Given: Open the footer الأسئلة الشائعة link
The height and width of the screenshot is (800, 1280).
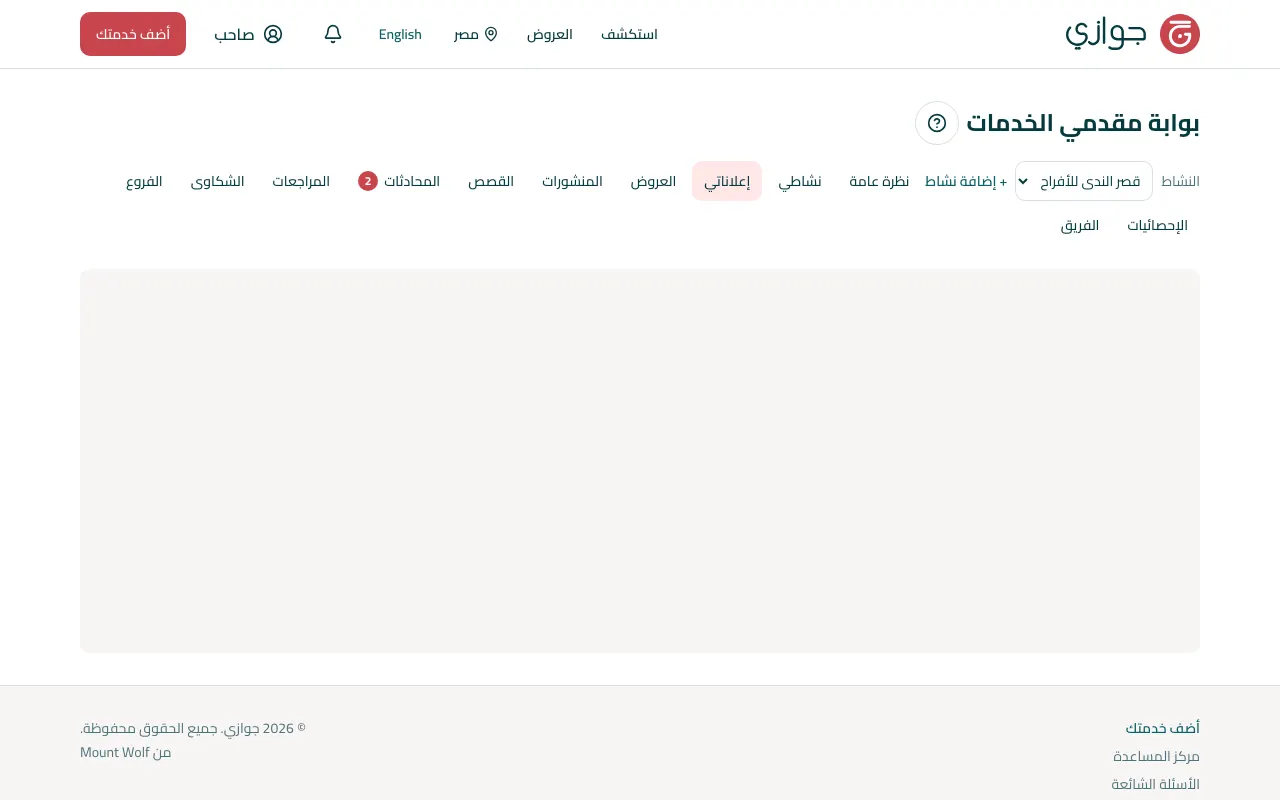Looking at the screenshot, I should click(x=1156, y=784).
